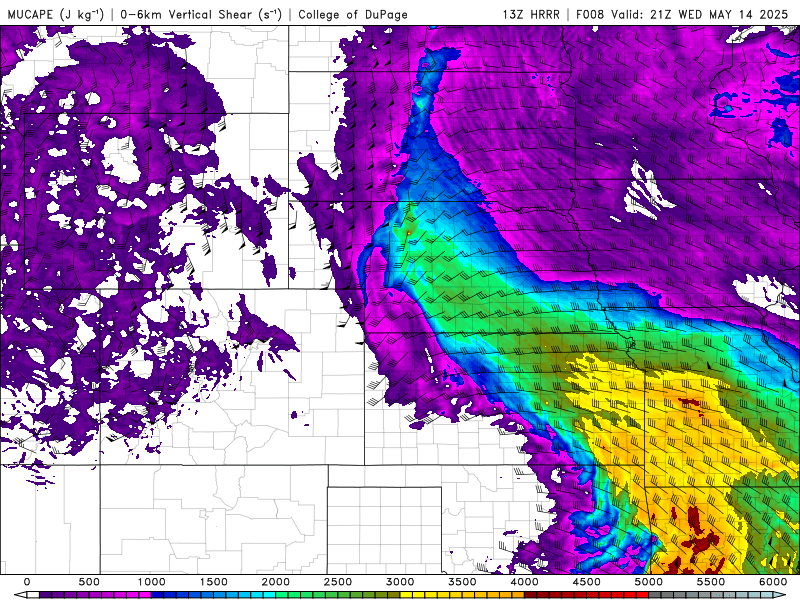Click the 5000 tick label on the color scale
The width and height of the screenshot is (800, 600).
(x=649, y=582)
